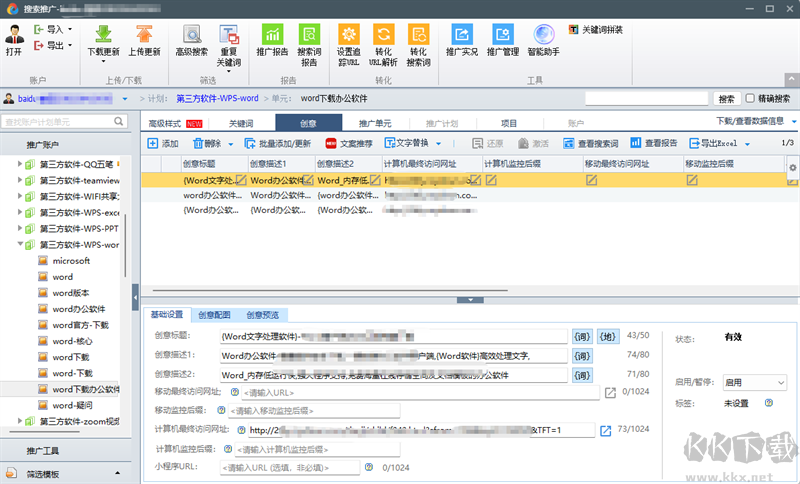Open the 导入 dropdown arrow

(x=70, y=29)
